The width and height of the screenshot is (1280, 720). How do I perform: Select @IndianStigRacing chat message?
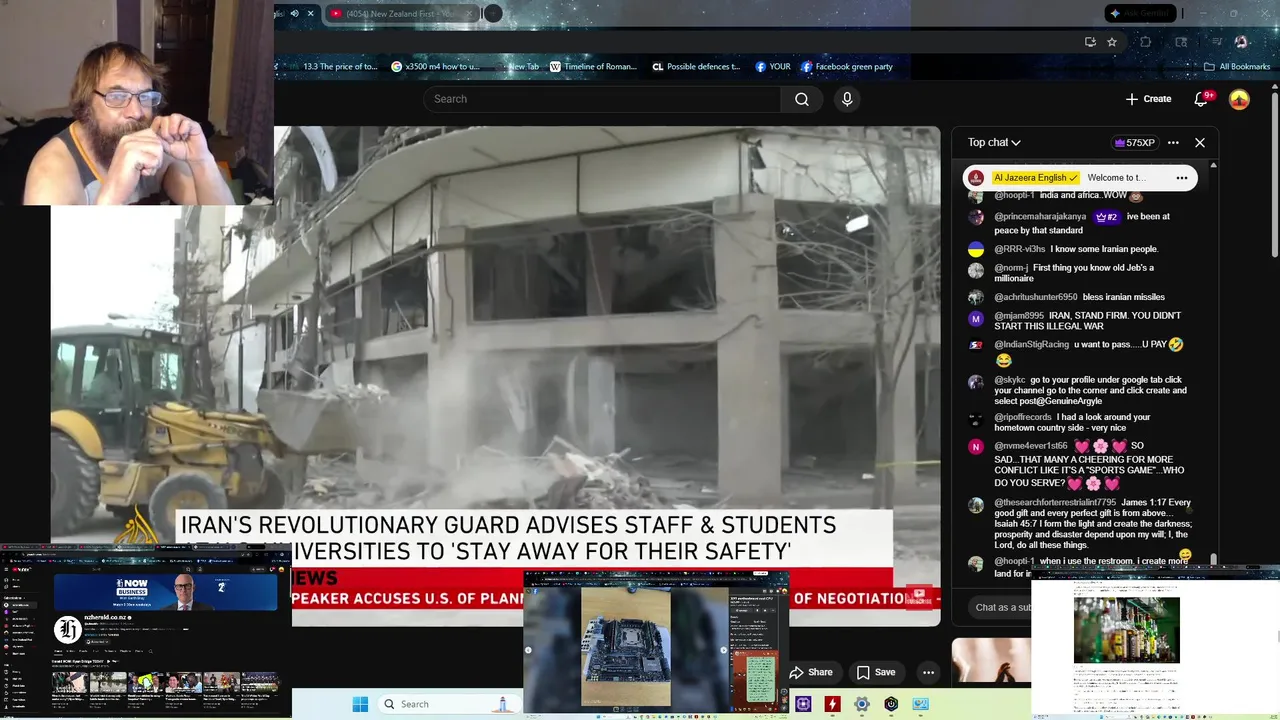(x=1080, y=351)
